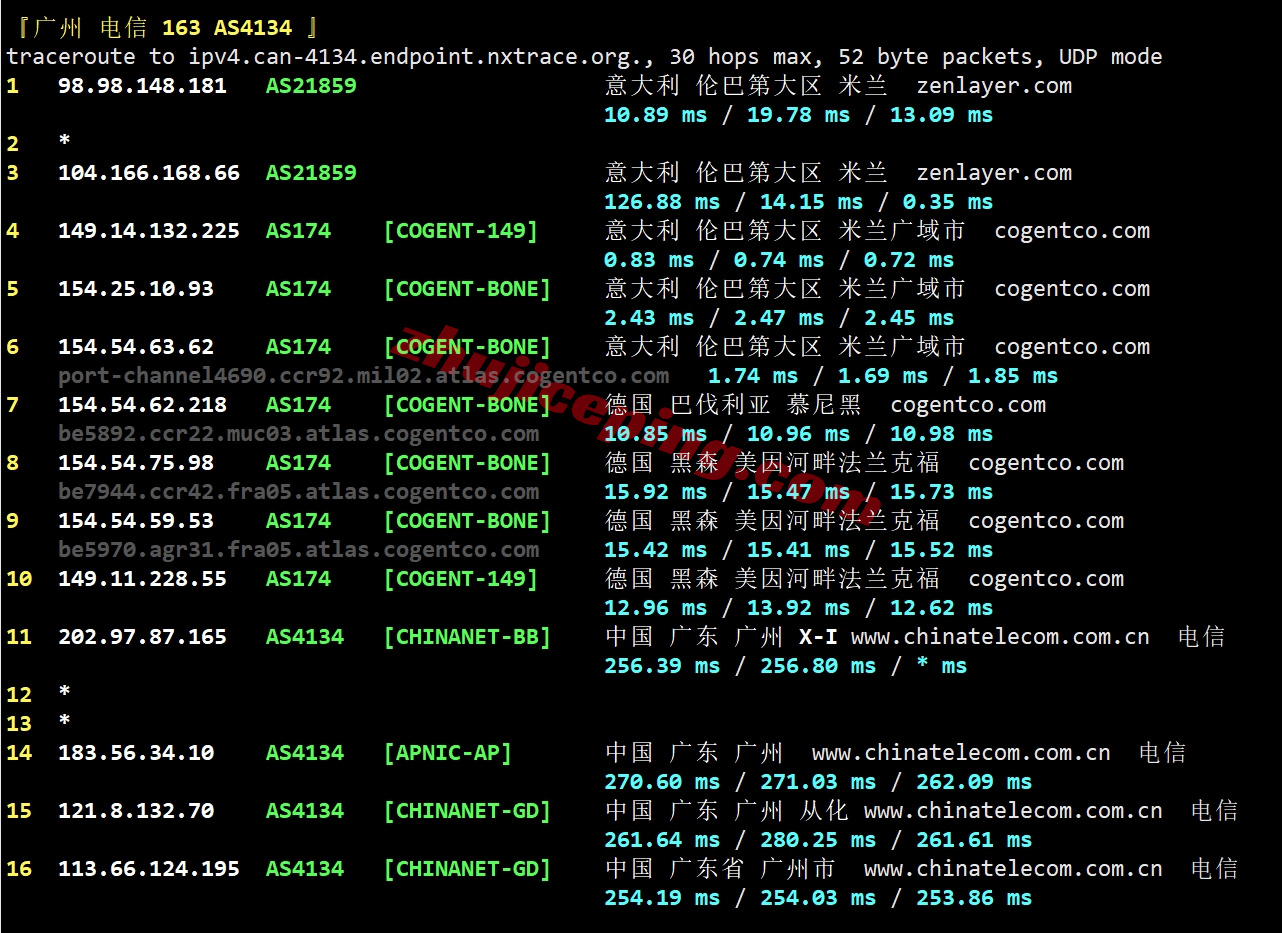
Task: Select the [CHINANET-BB] network tag
Action: coord(467,637)
